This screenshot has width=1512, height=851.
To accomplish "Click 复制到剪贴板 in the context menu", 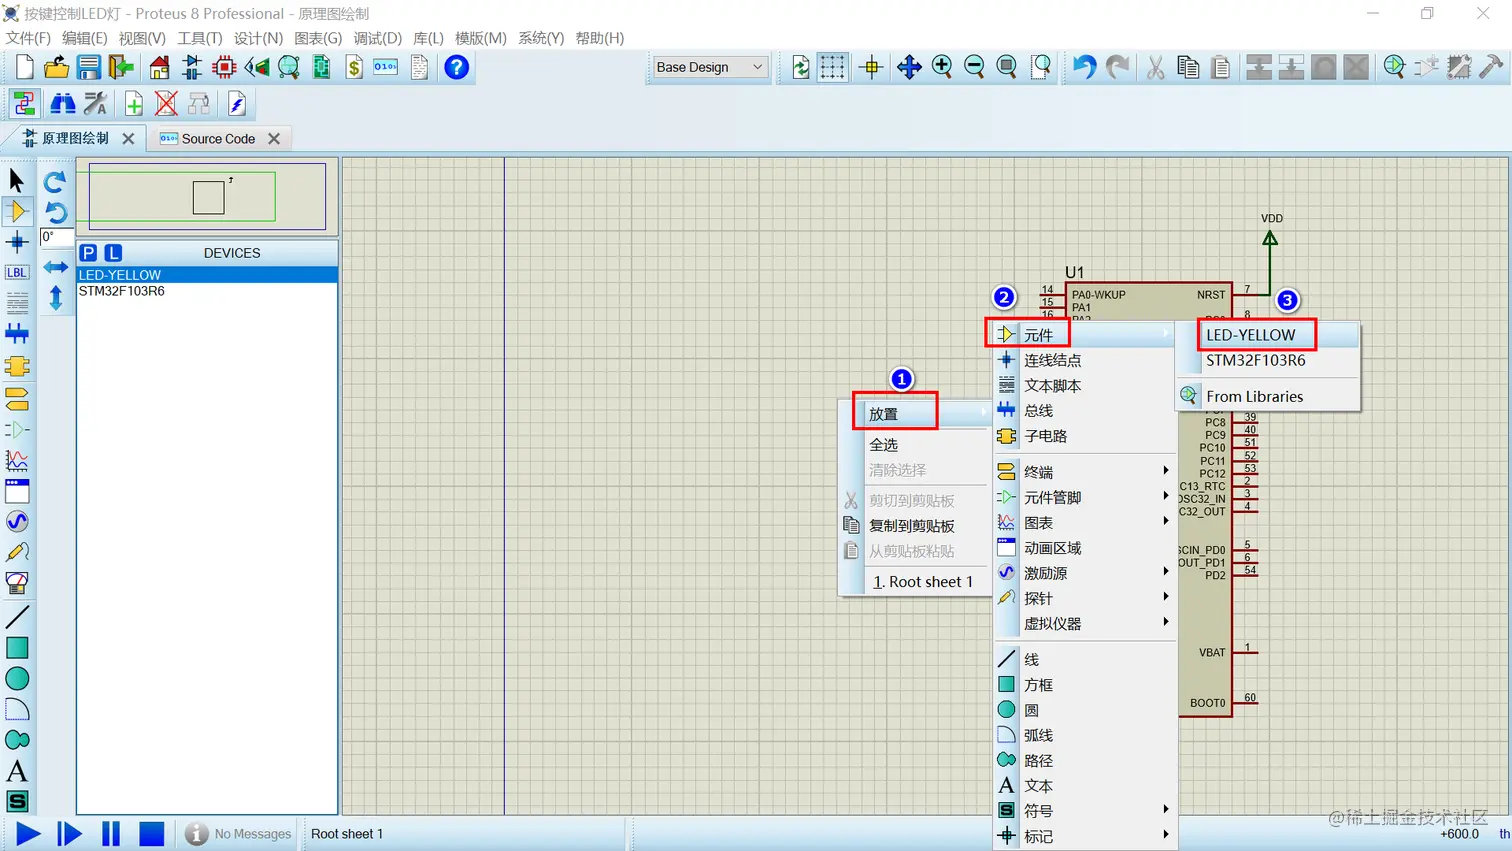I will point(914,525).
